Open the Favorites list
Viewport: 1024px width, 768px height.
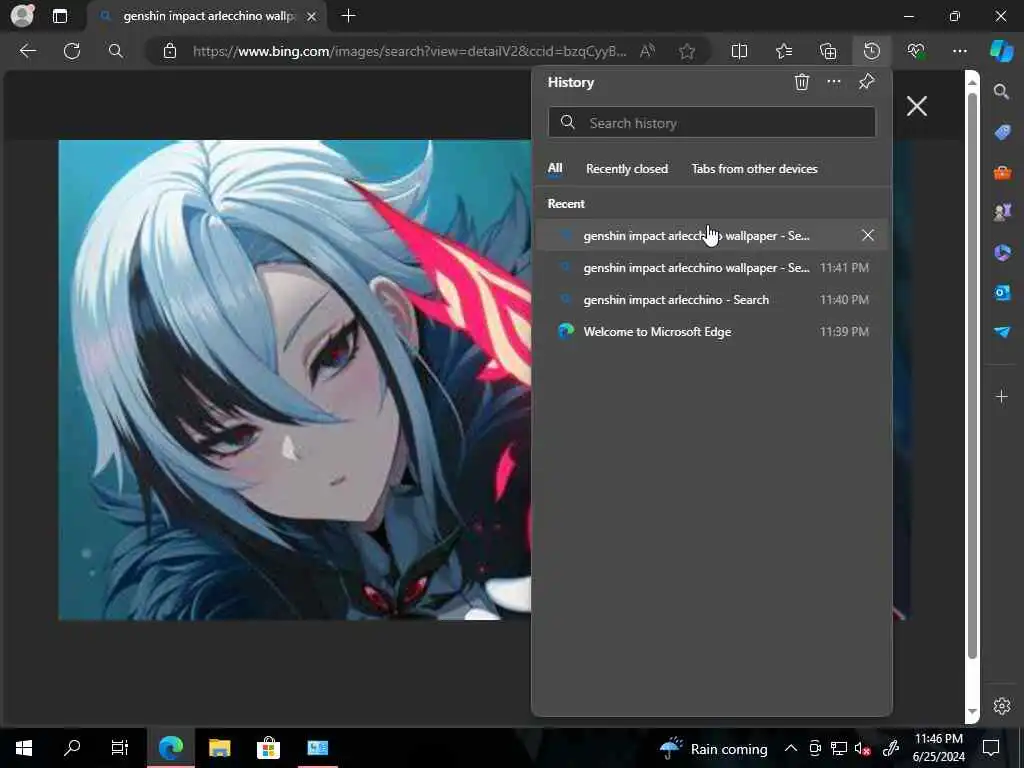pyautogui.click(x=784, y=51)
